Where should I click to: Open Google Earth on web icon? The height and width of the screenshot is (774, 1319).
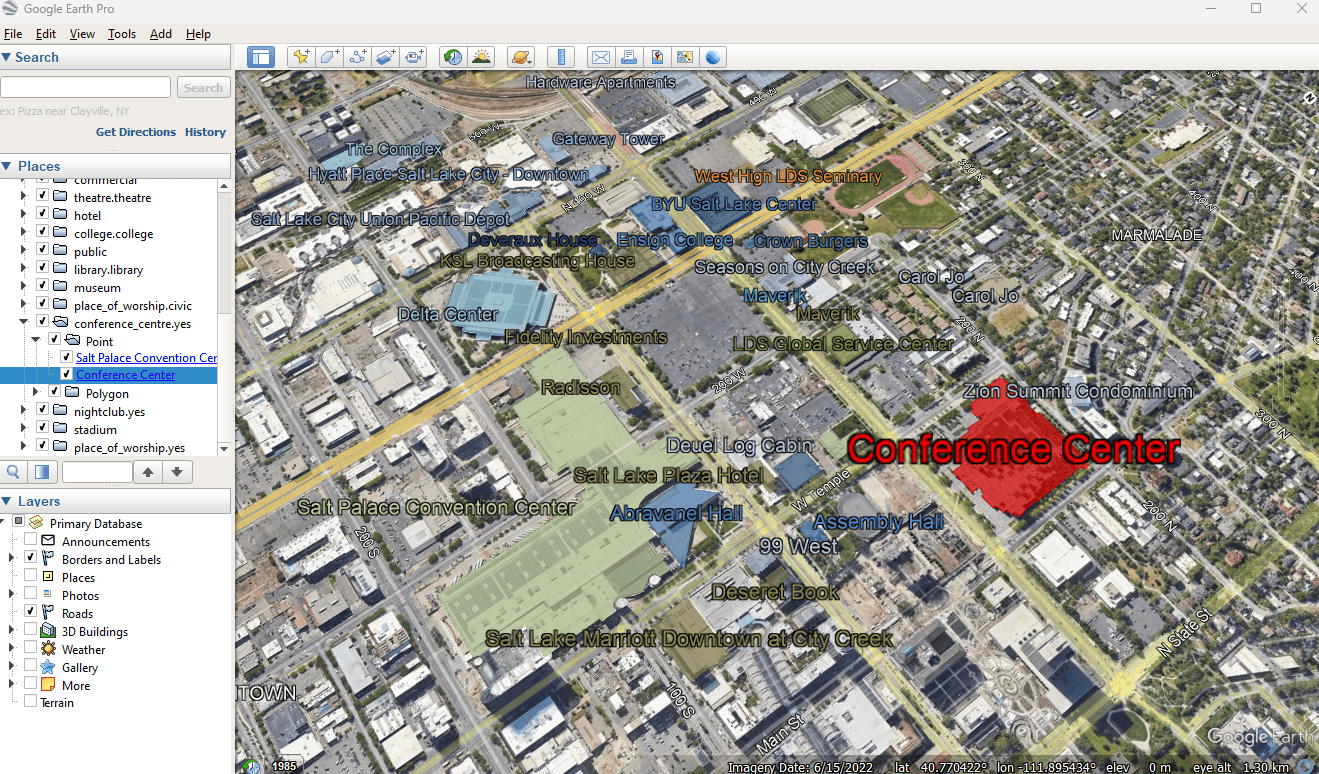[713, 57]
